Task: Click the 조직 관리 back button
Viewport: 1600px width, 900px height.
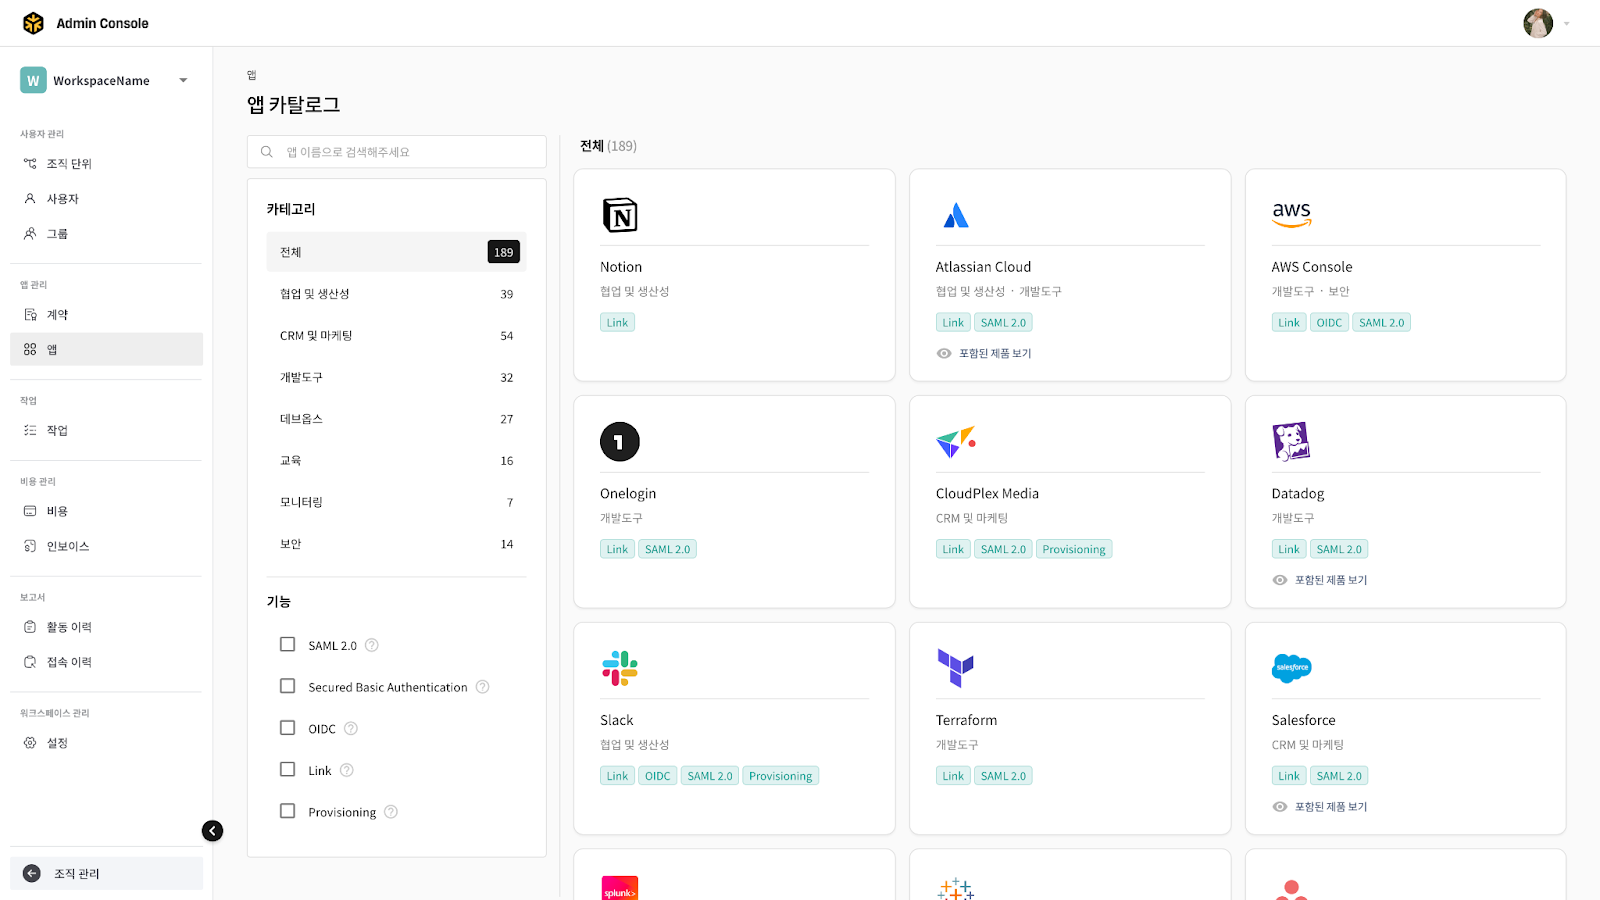Action: [x=106, y=873]
